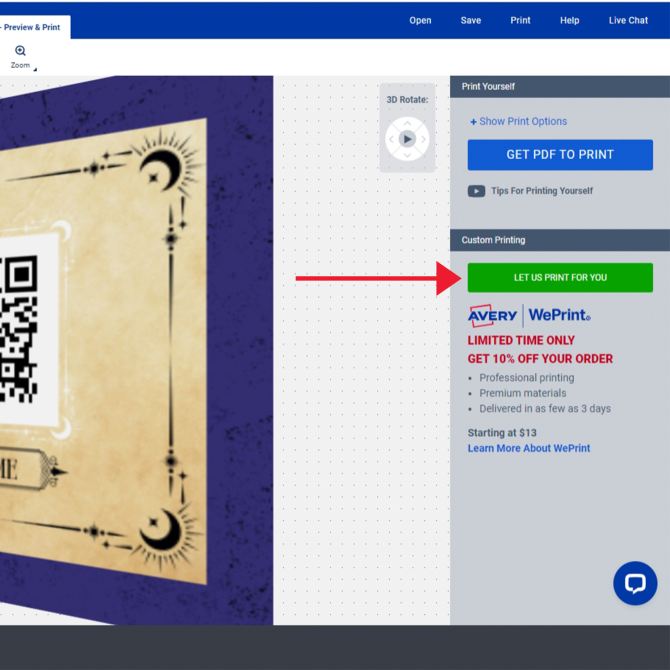Click the 'Delivered in as few as 3 days' text

point(545,409)
